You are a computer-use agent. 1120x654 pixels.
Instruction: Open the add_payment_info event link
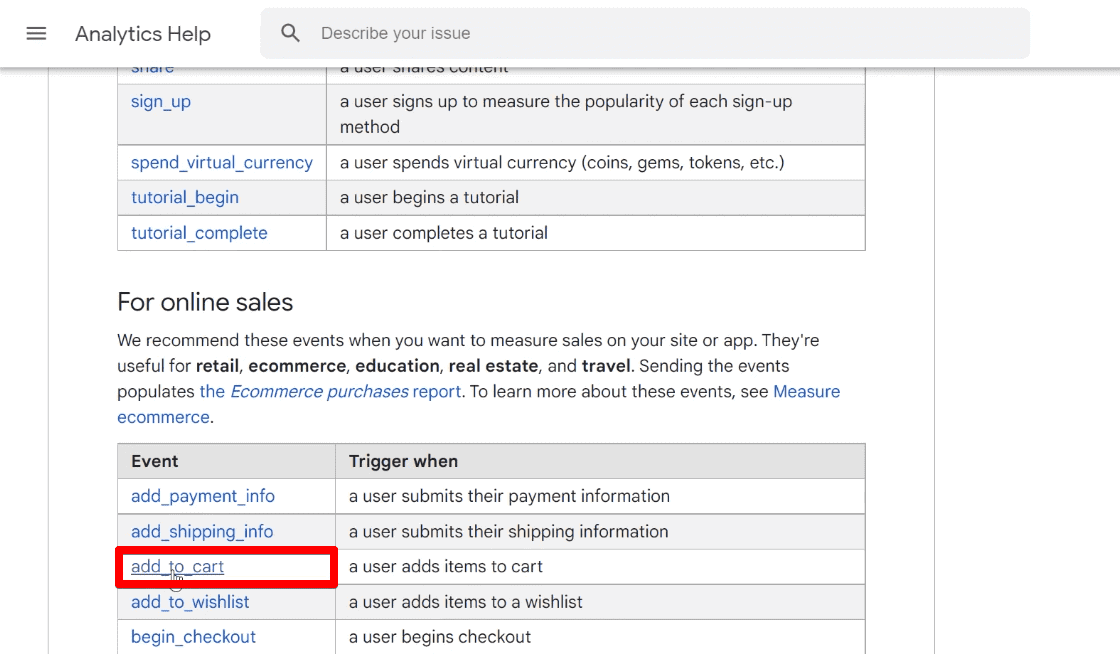click(x=201, y=496)
